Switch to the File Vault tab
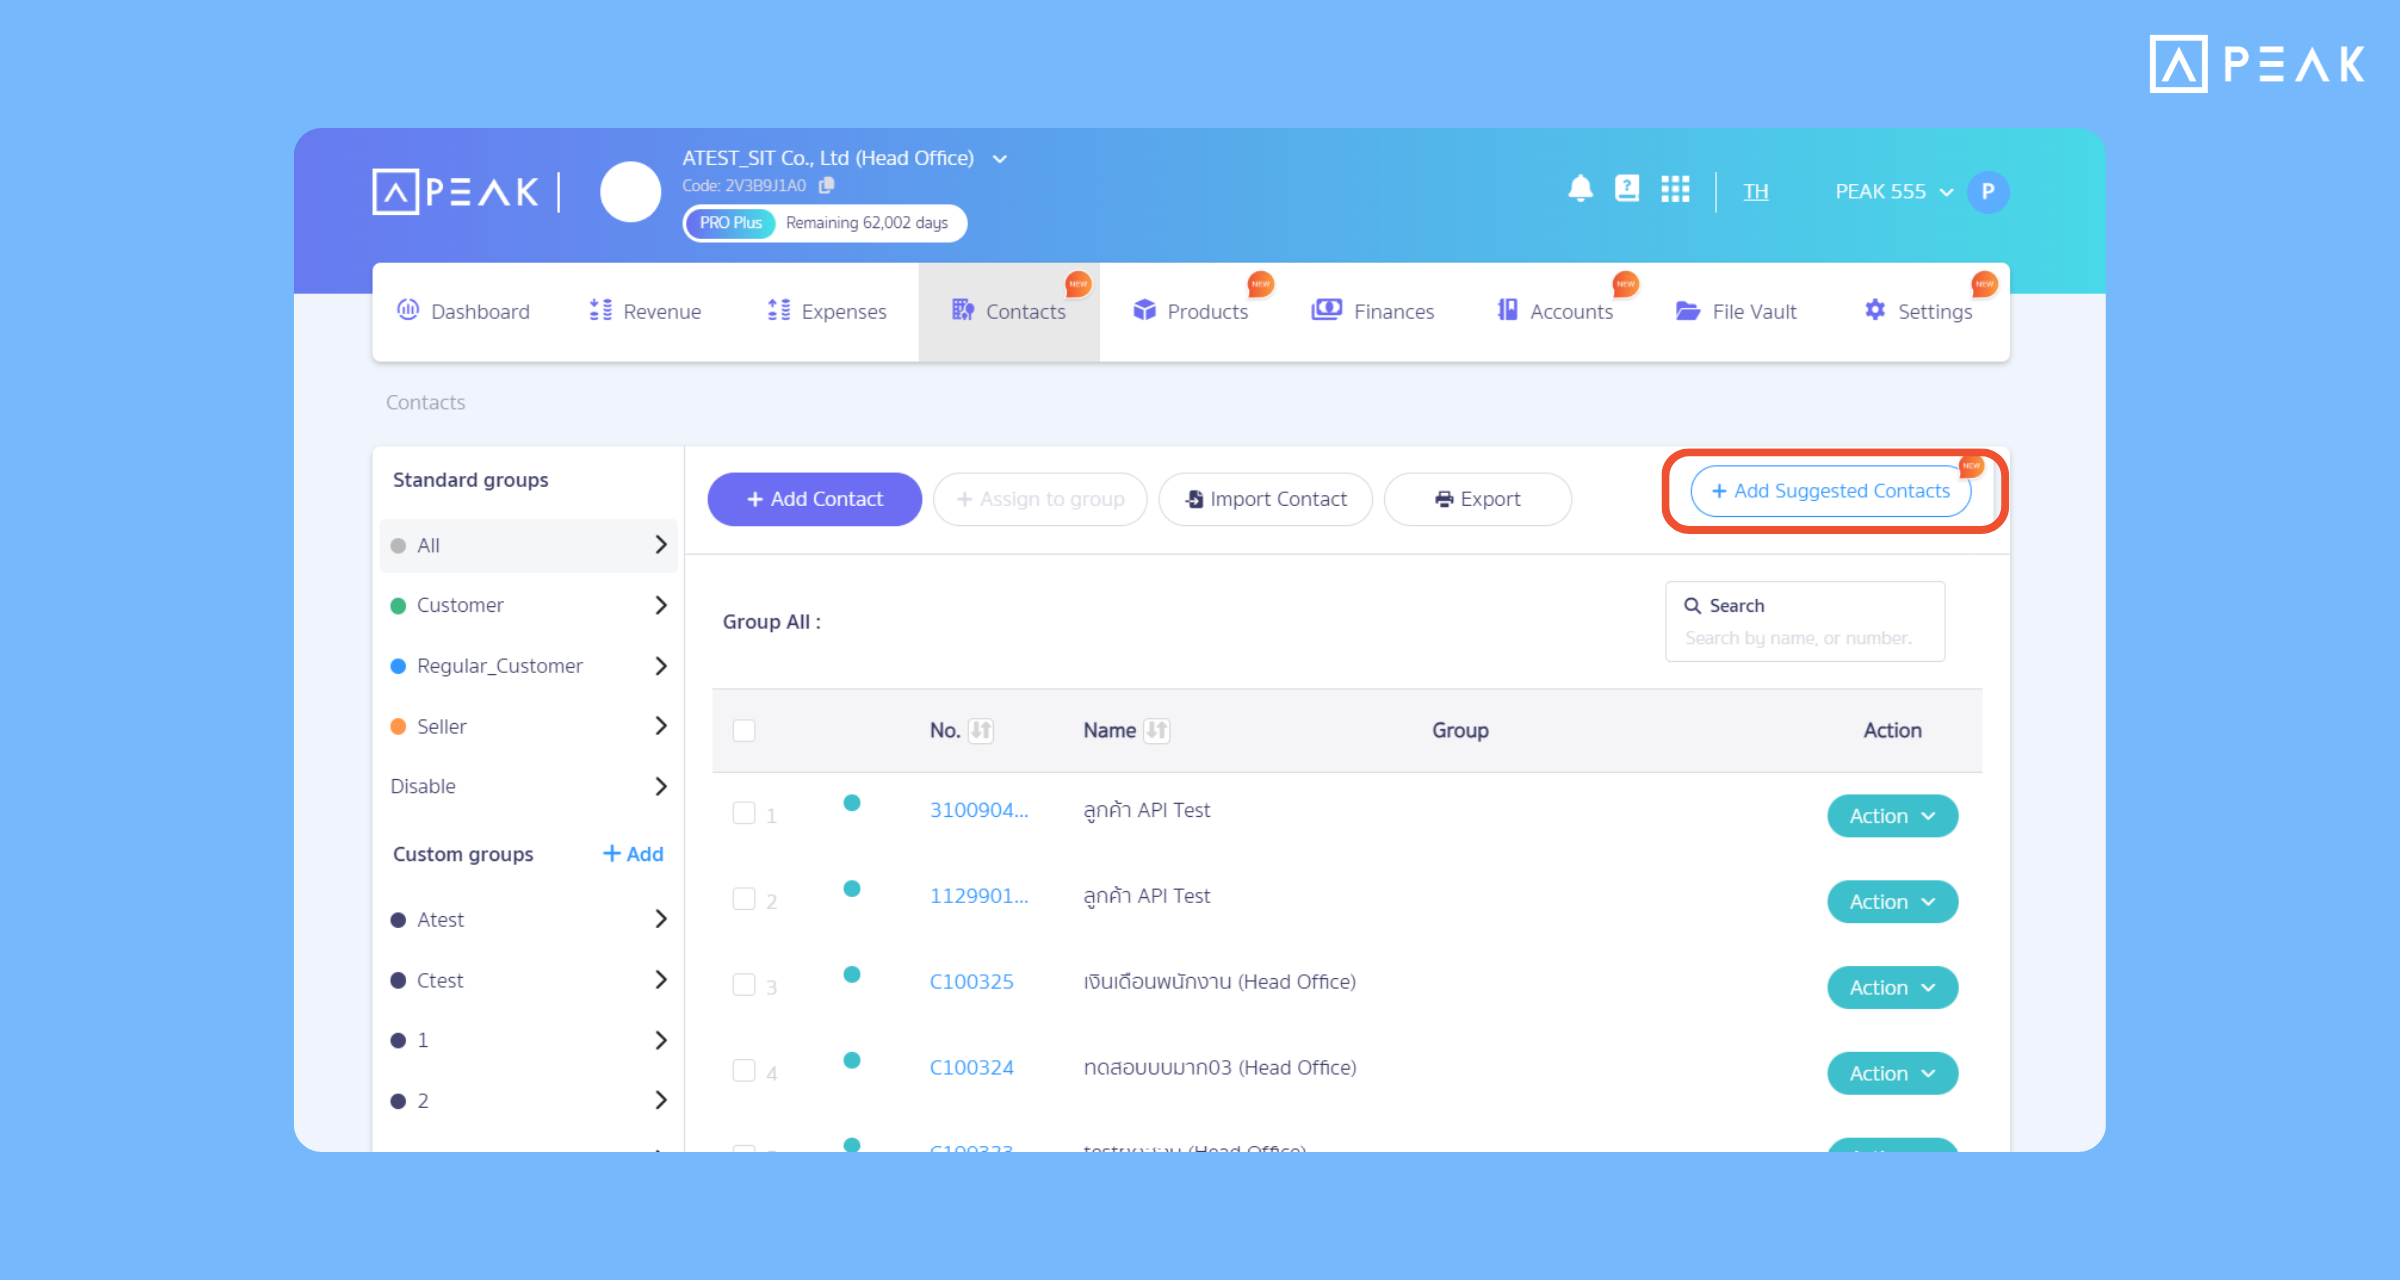 1737,312
